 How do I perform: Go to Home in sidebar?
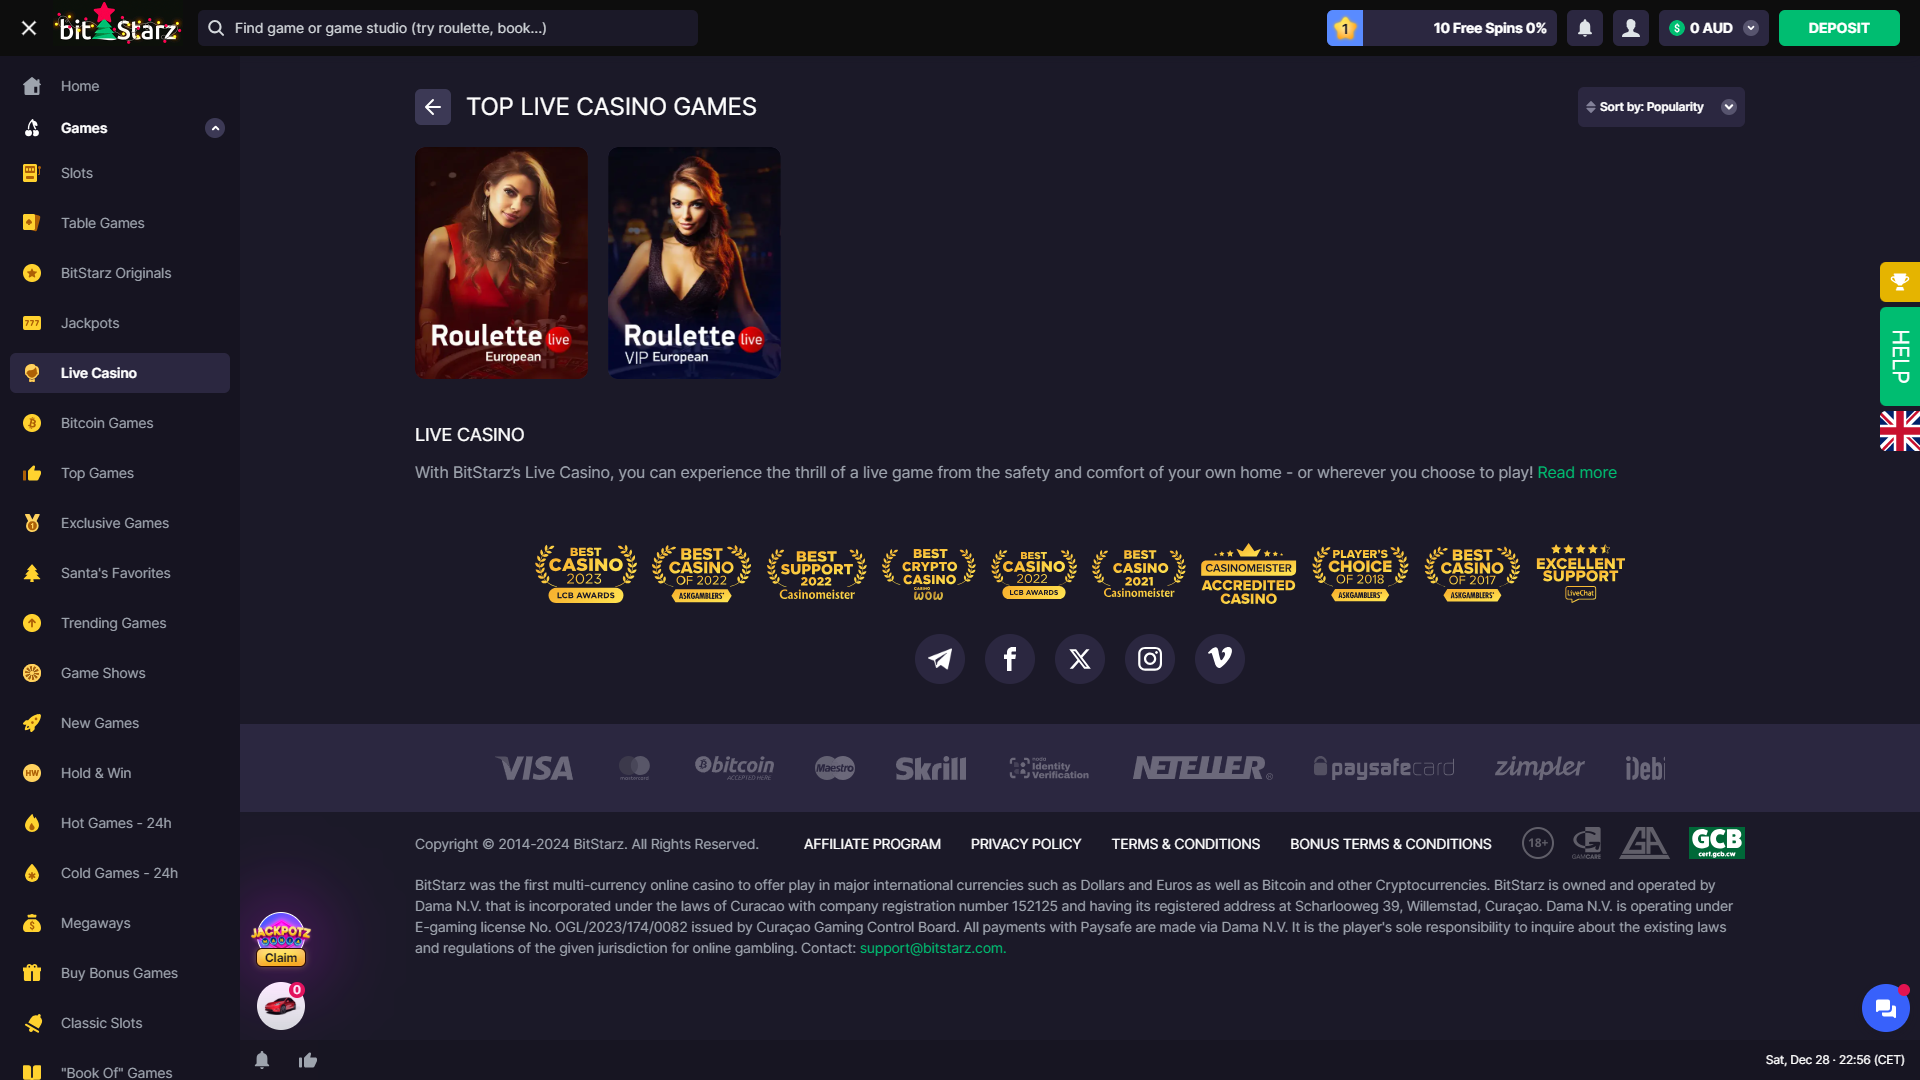(x=120, y=86)
